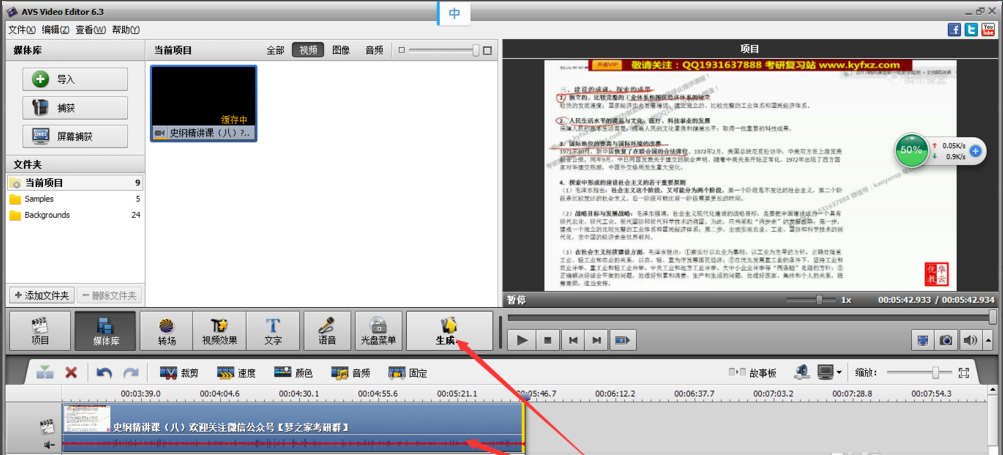Open the YouTube icon in top right
The image size is (1003, 455).
[988, 29]
